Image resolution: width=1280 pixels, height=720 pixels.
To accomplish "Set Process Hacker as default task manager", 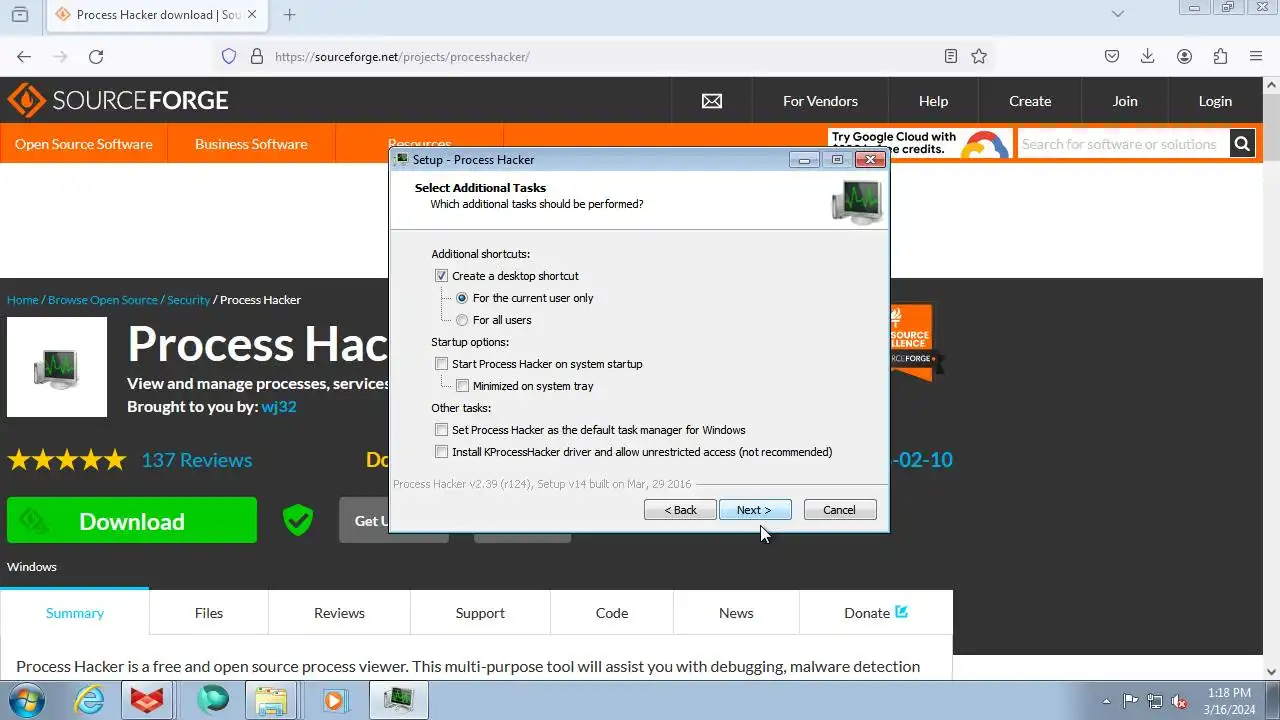I will coord(441,430).
